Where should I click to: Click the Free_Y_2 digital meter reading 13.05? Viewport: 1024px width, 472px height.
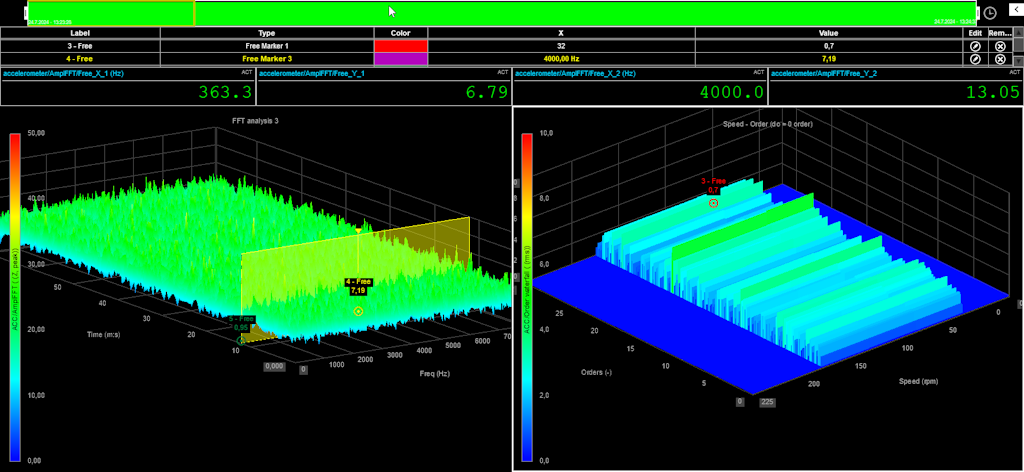tap(895, 86)
